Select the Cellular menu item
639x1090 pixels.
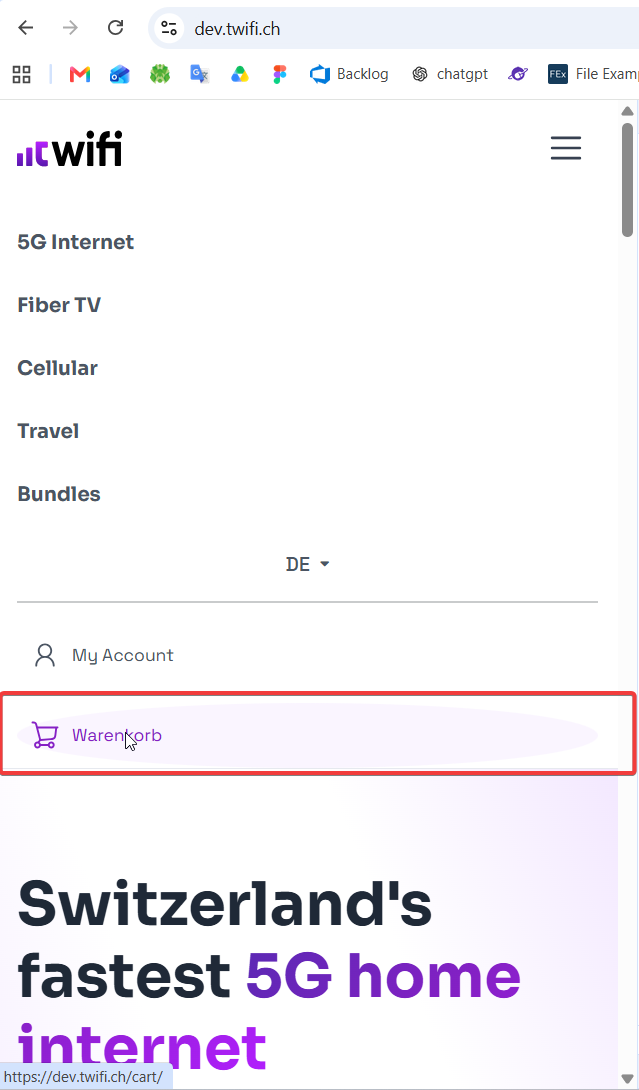(58, 368)
